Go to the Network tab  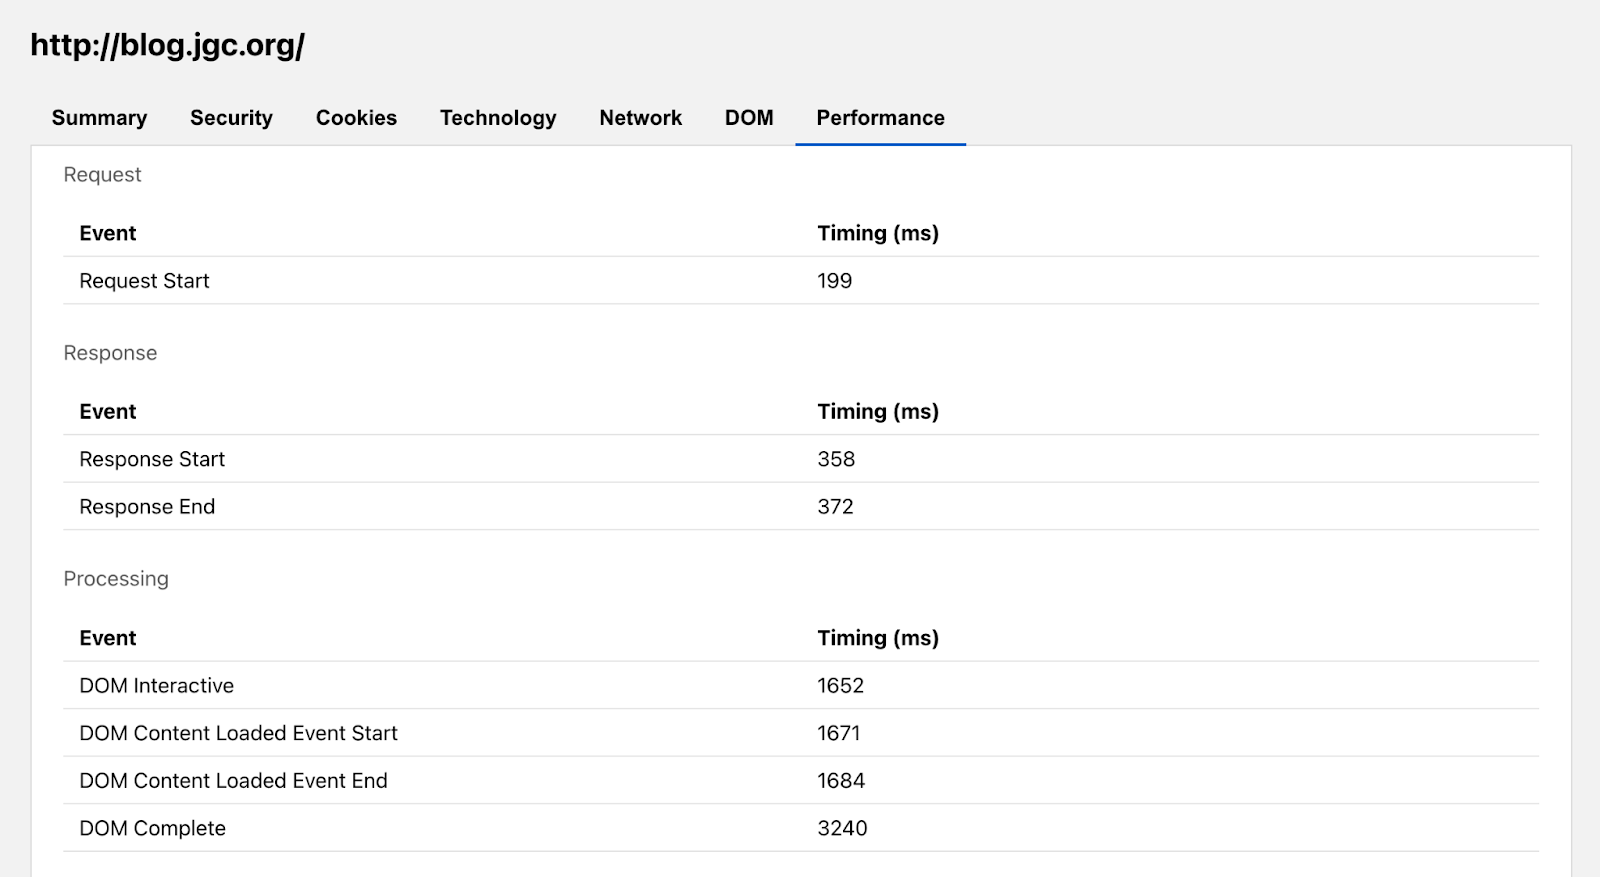640,118
